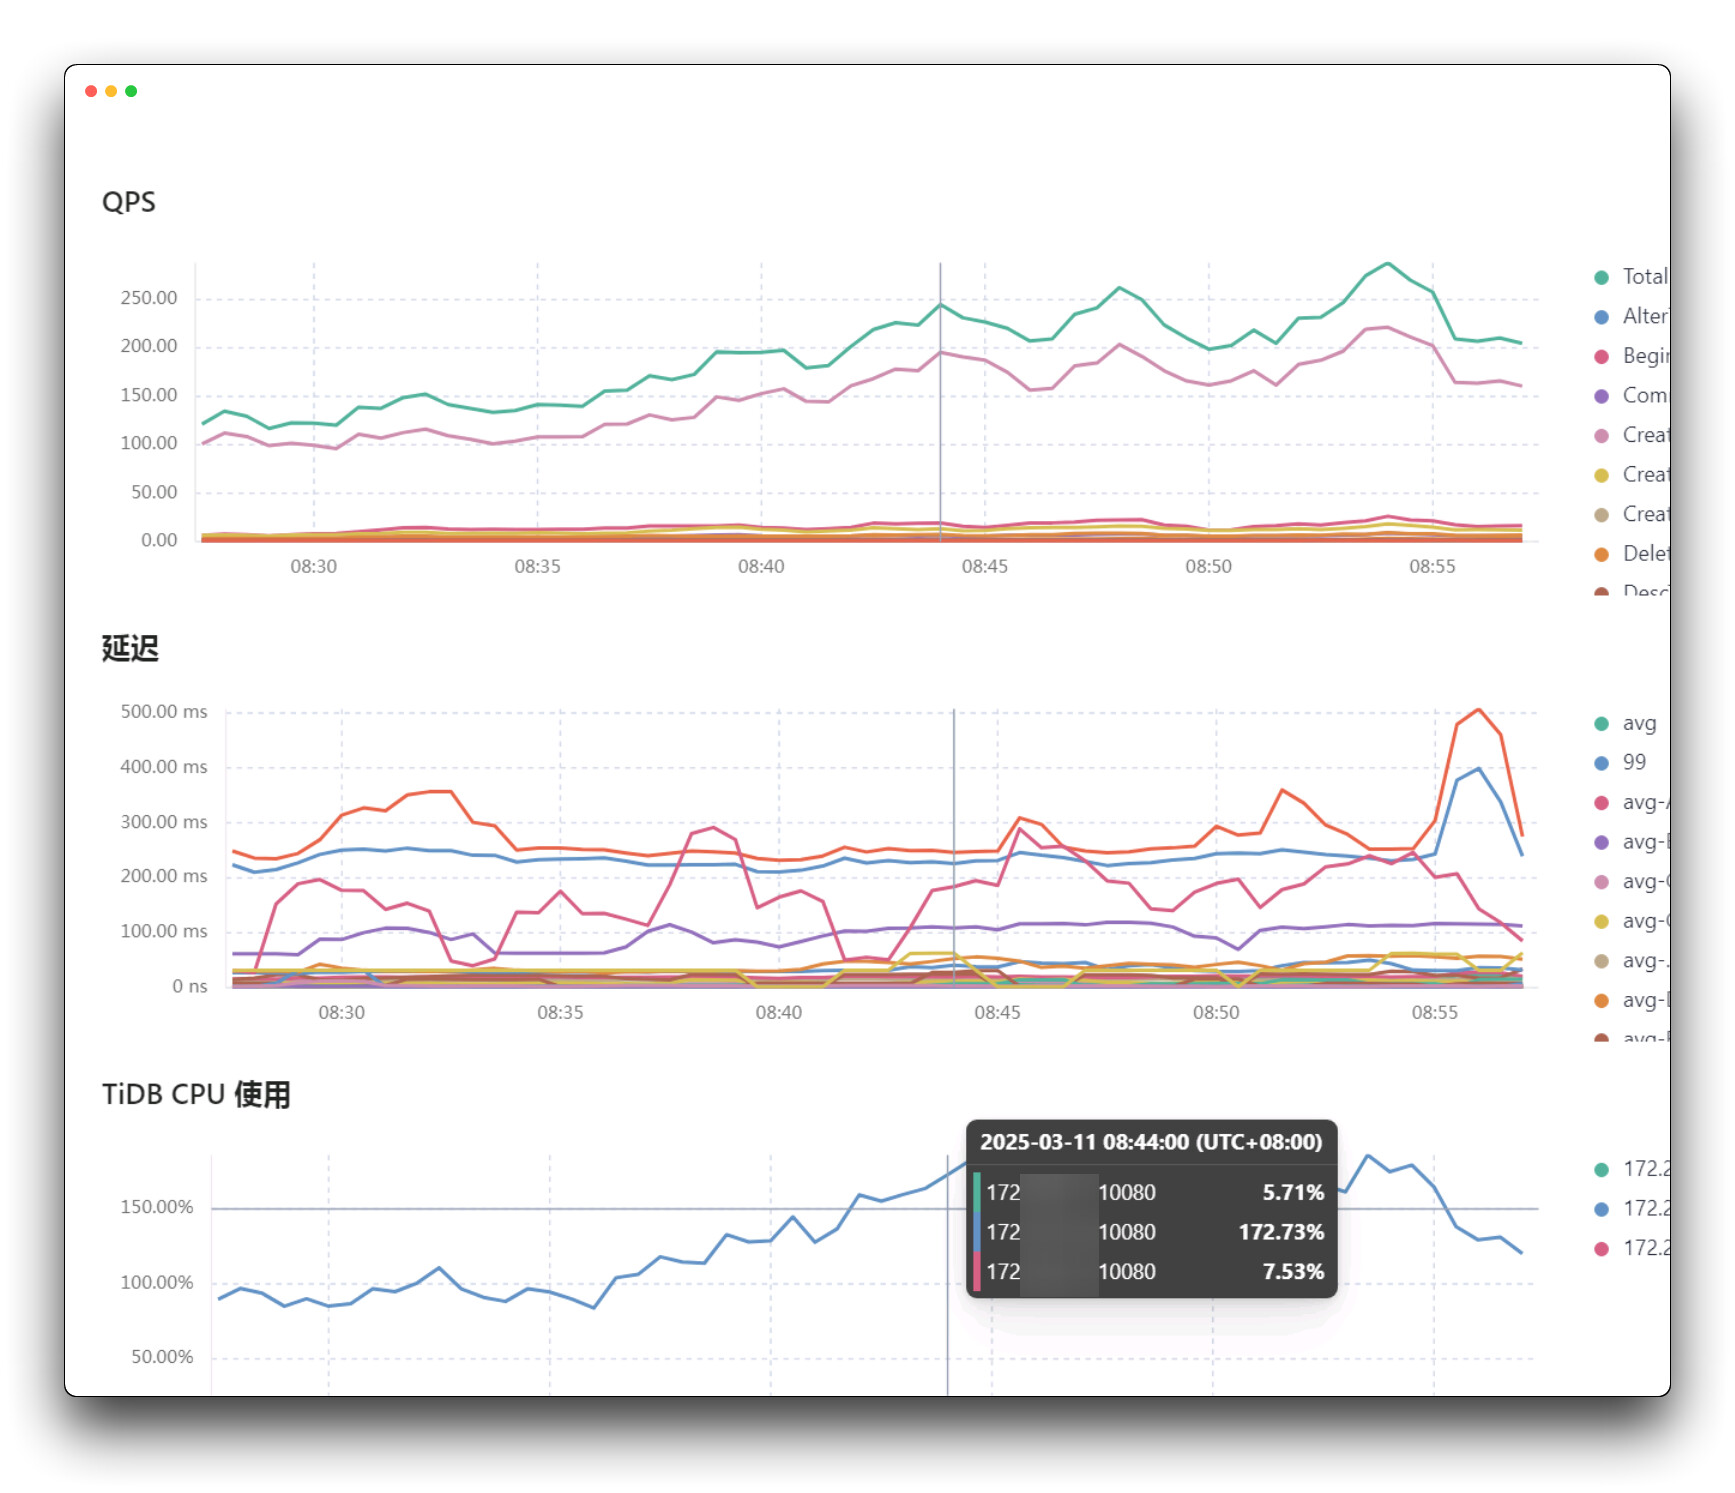
Task: Maximize the window with the green button
Action: 131,91
